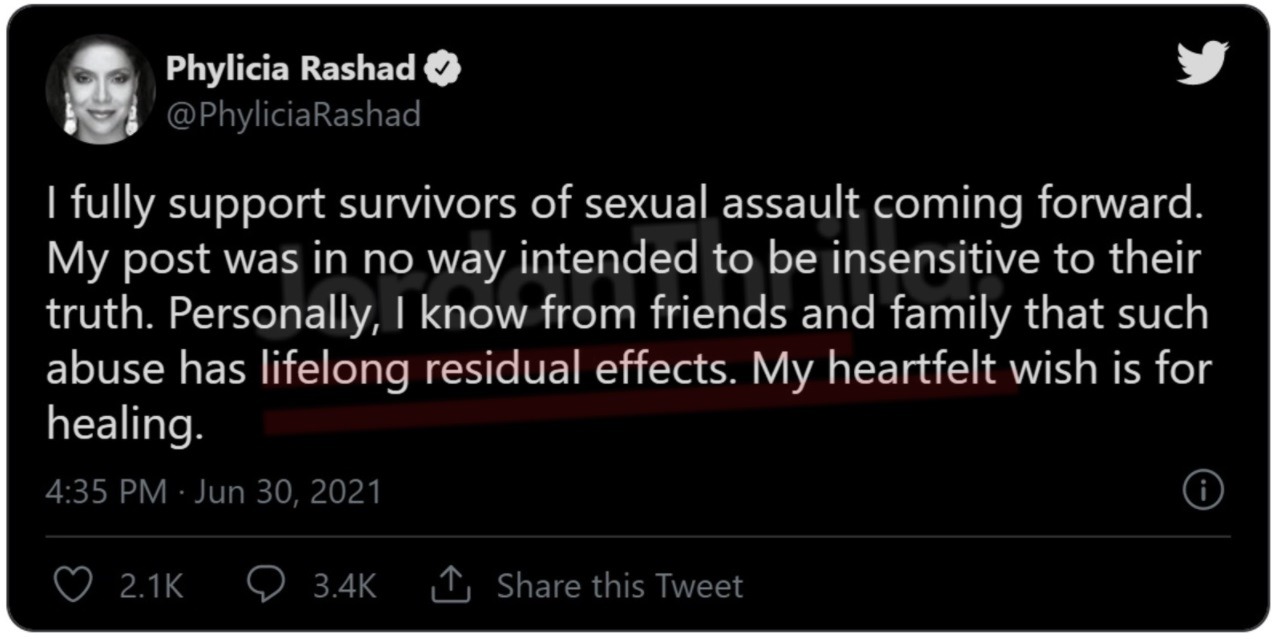Viewport: 1276px width, 642px height.
Task: Click the 3.4K replies count
Action: click(345, 586)
